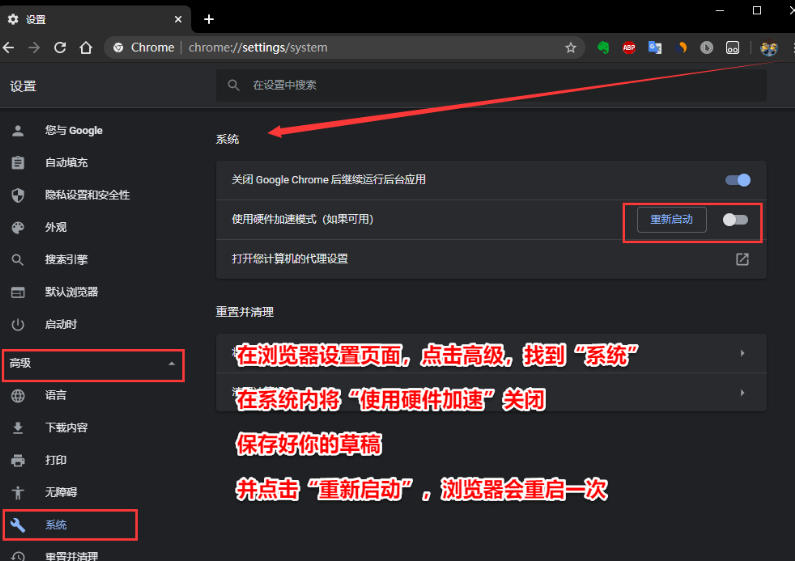Click the 重新启动 relaunch button
The image size is (795, 561).
pos(671,219)
